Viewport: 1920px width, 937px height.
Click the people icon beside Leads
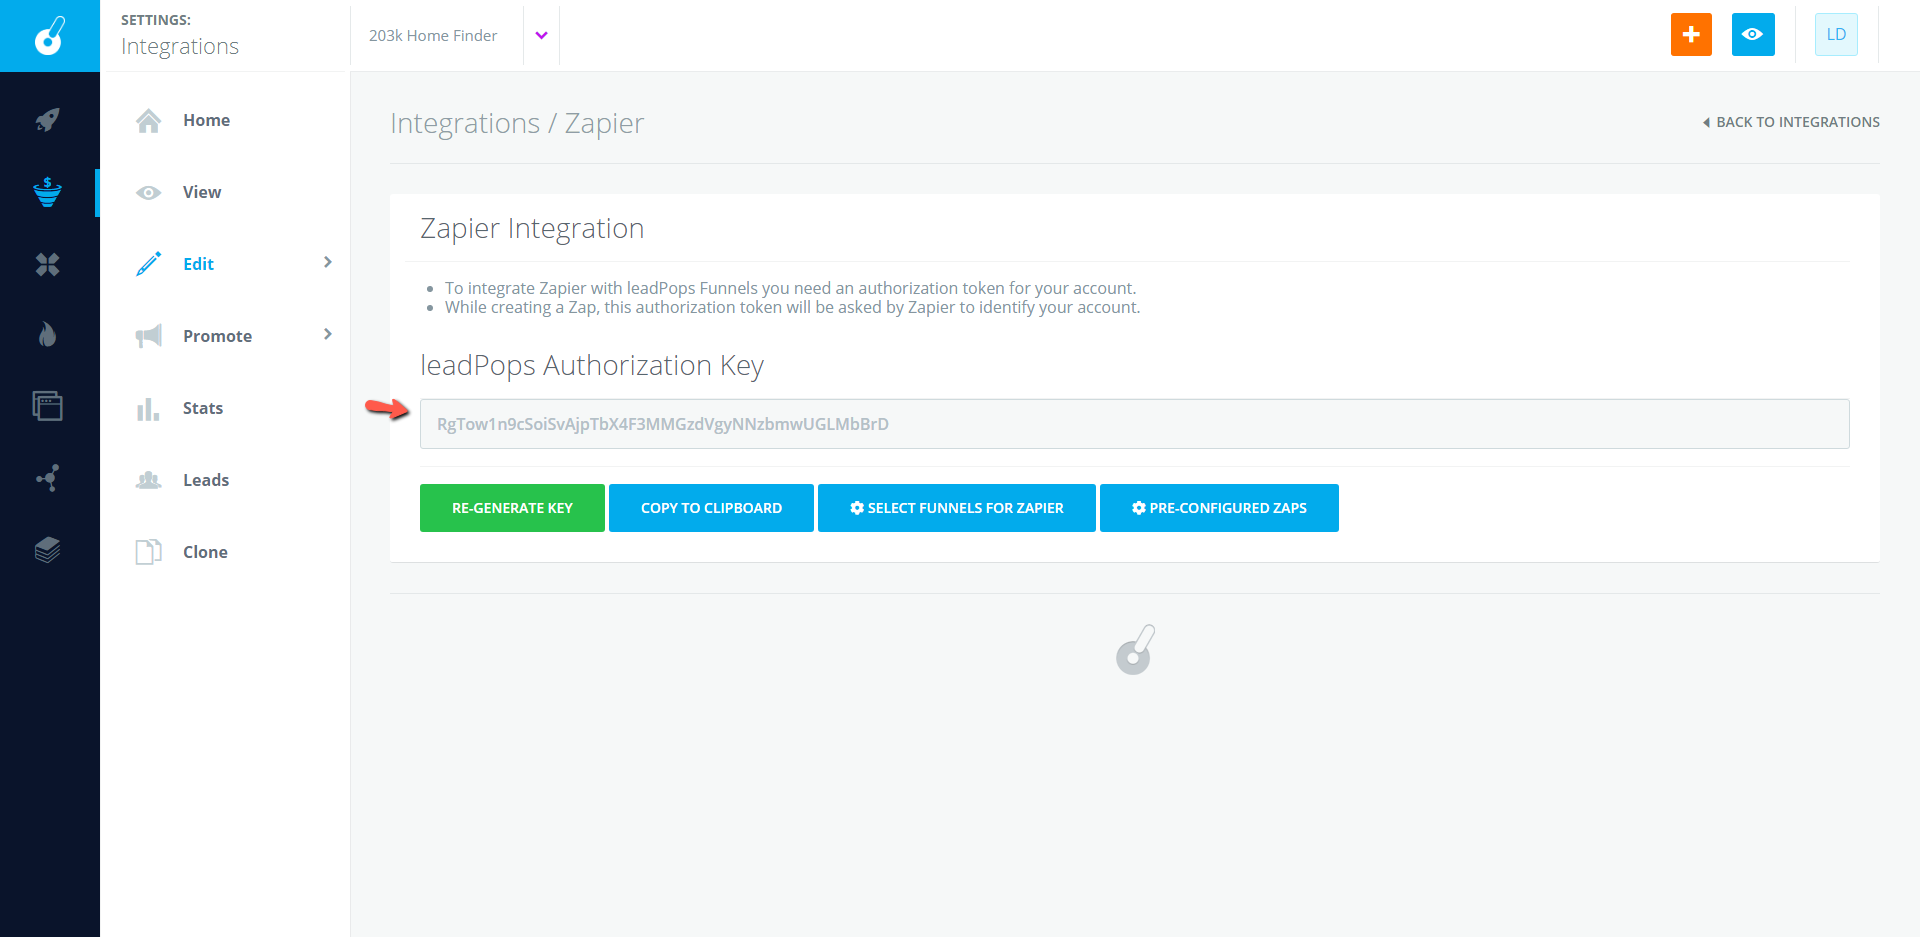[x=149, y=480]
